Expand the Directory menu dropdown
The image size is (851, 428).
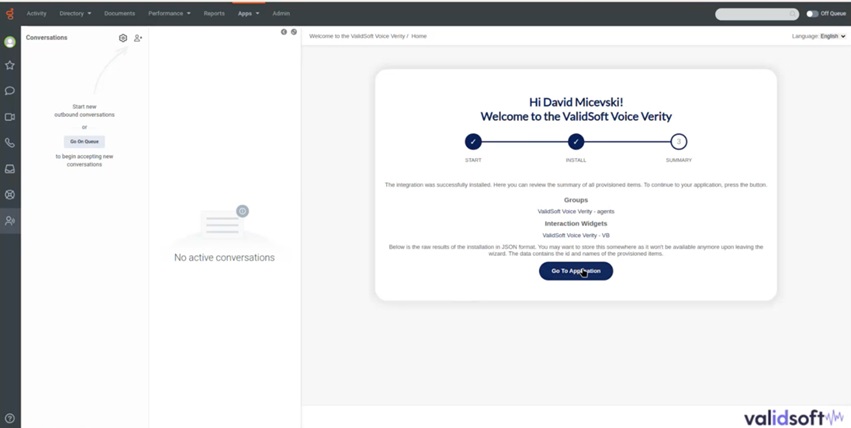(x=75, y=14)
